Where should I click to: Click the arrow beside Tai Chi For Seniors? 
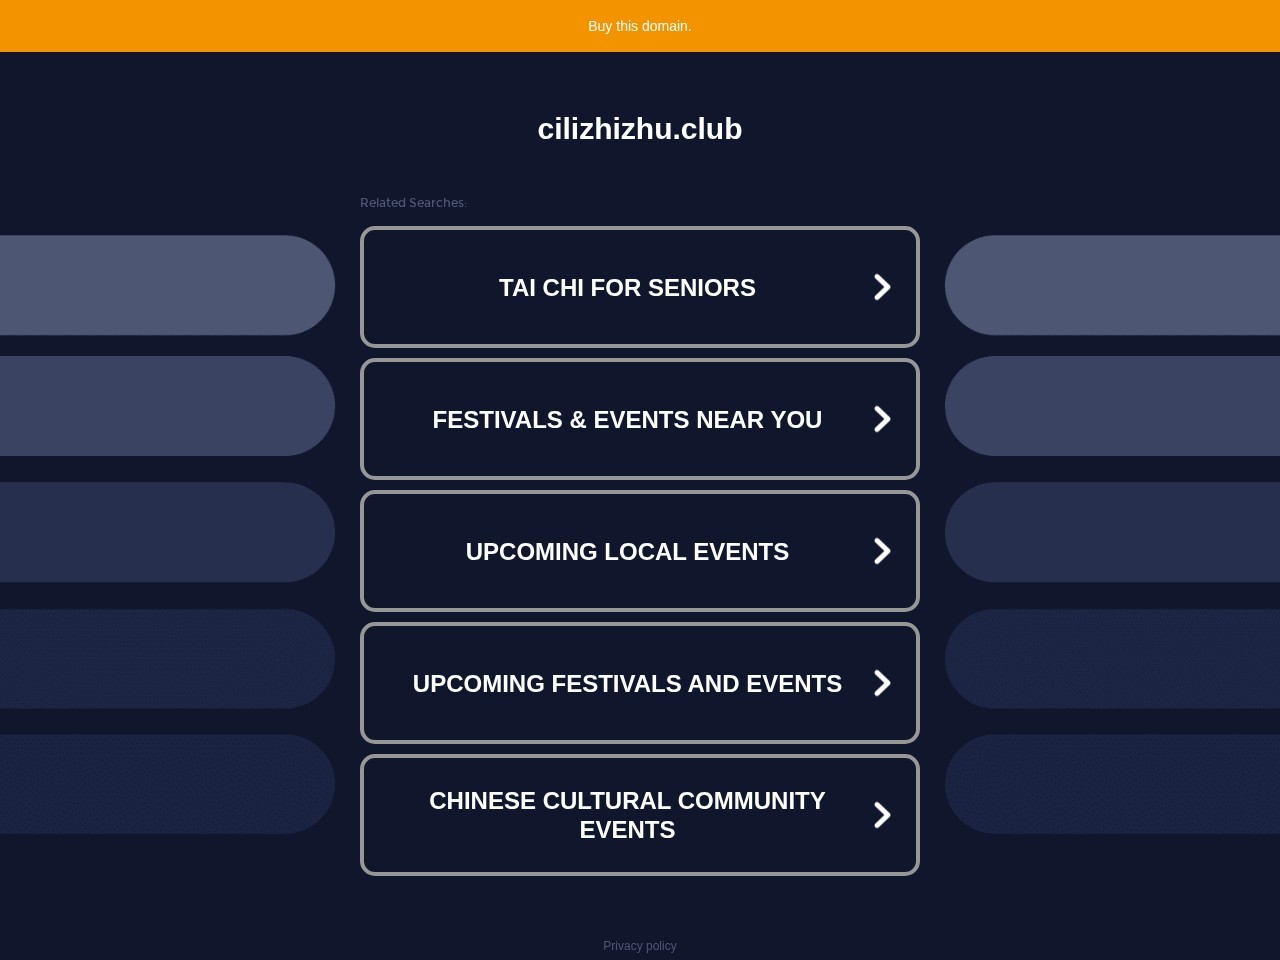pyautogui.click(x=882, y=287)
